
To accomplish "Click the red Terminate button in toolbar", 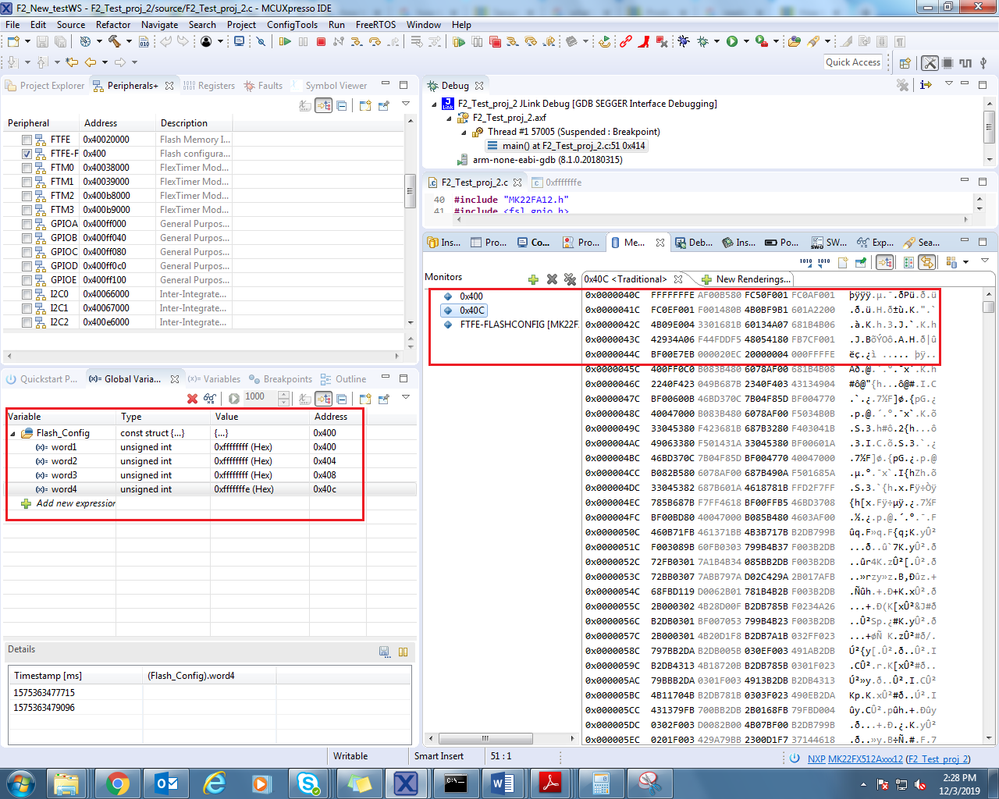I will click(321, 42).
